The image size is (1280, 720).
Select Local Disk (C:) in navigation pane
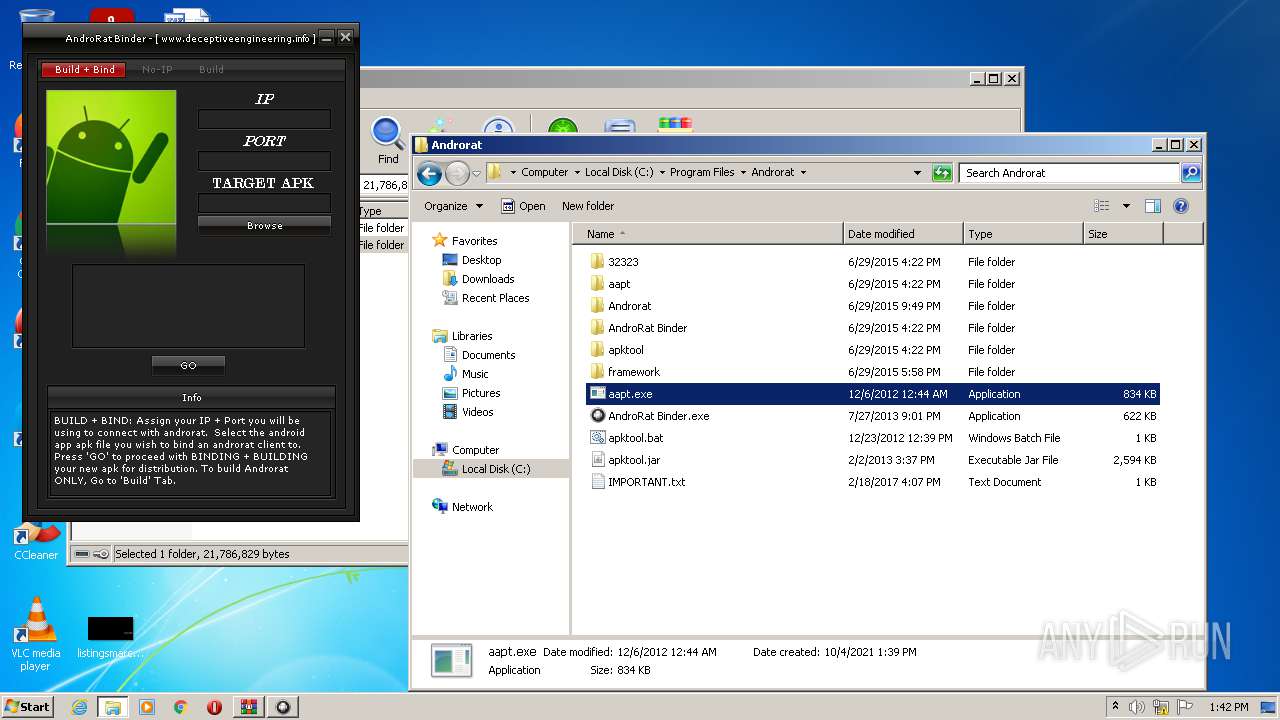coord(496,469)
